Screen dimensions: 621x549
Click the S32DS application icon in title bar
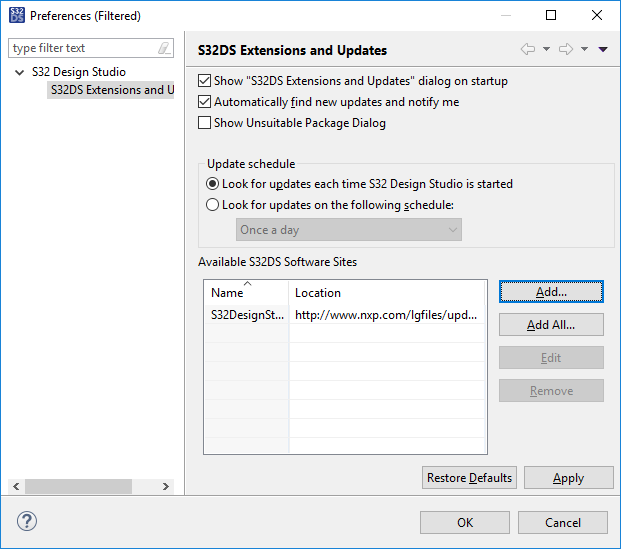[17, 15]
